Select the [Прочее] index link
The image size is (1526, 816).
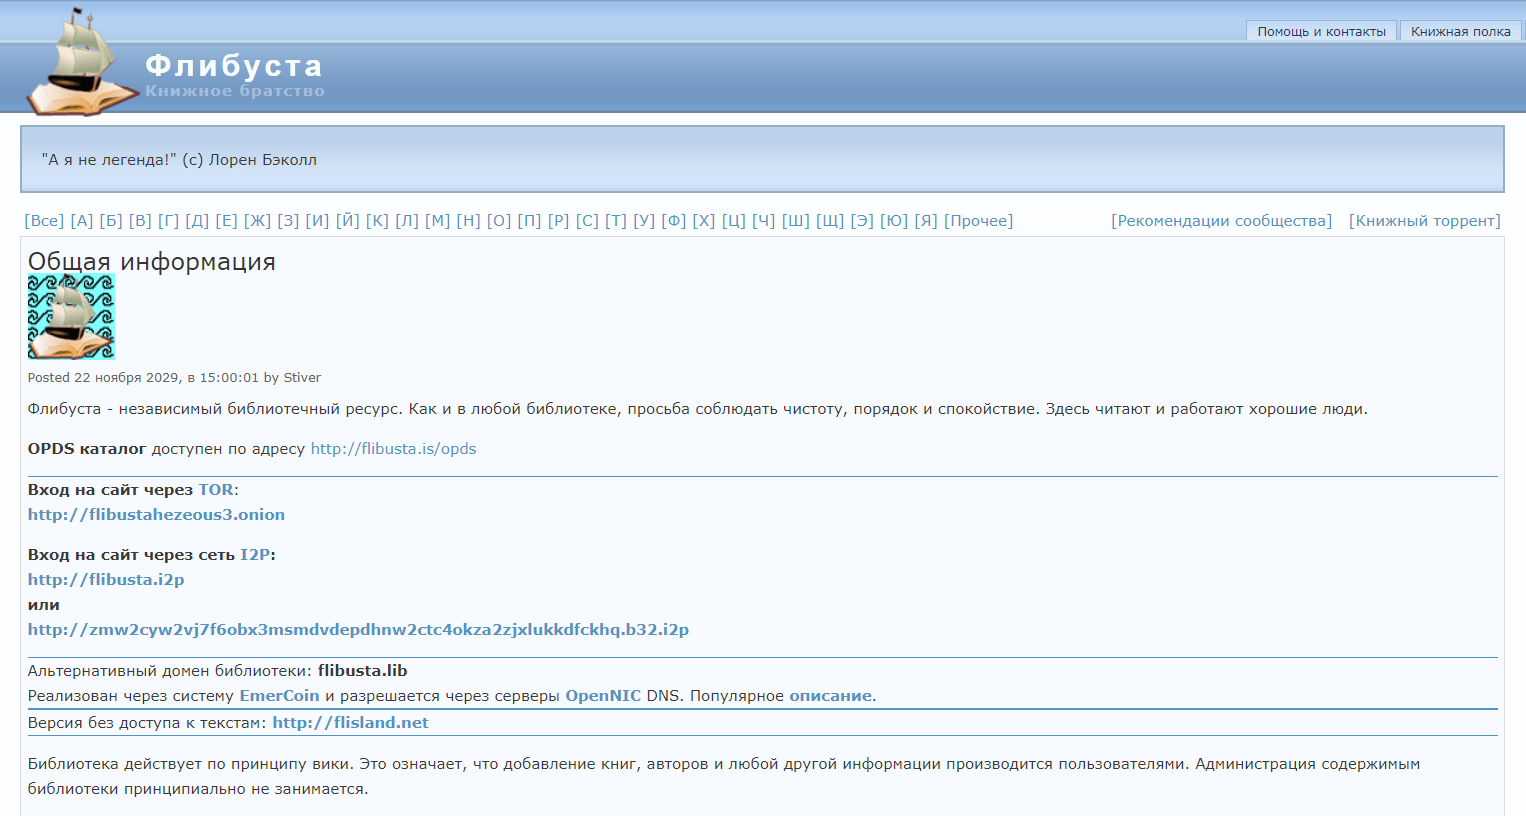[978, 221]
